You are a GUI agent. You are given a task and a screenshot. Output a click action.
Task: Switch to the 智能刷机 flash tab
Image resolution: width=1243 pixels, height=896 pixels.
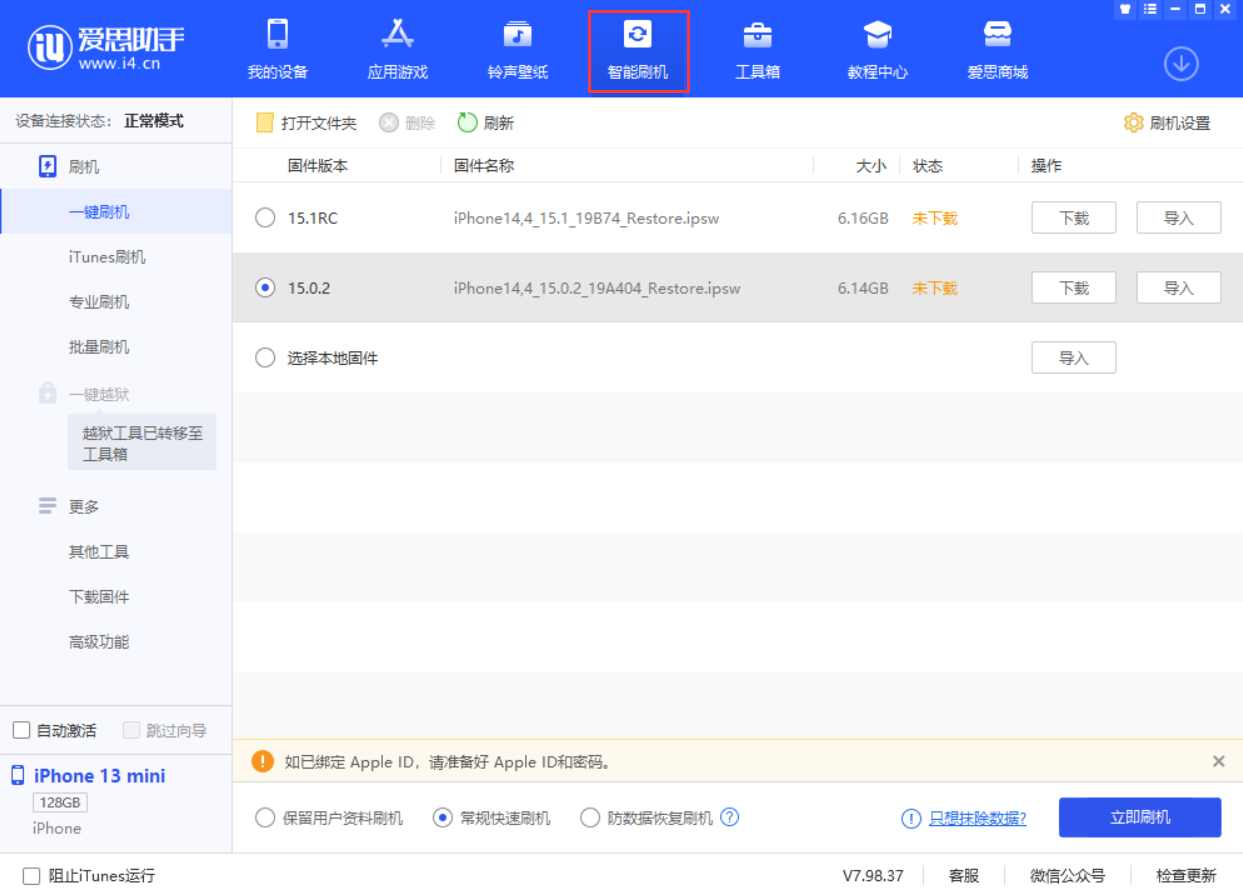pyautogui.click(x=638, y=50)
